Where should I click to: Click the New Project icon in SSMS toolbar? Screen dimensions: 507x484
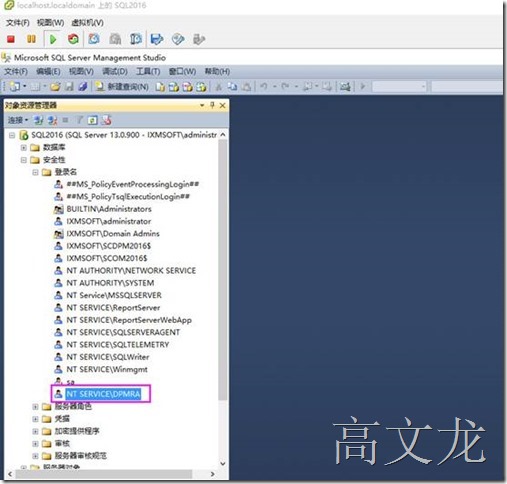[15, 87]
